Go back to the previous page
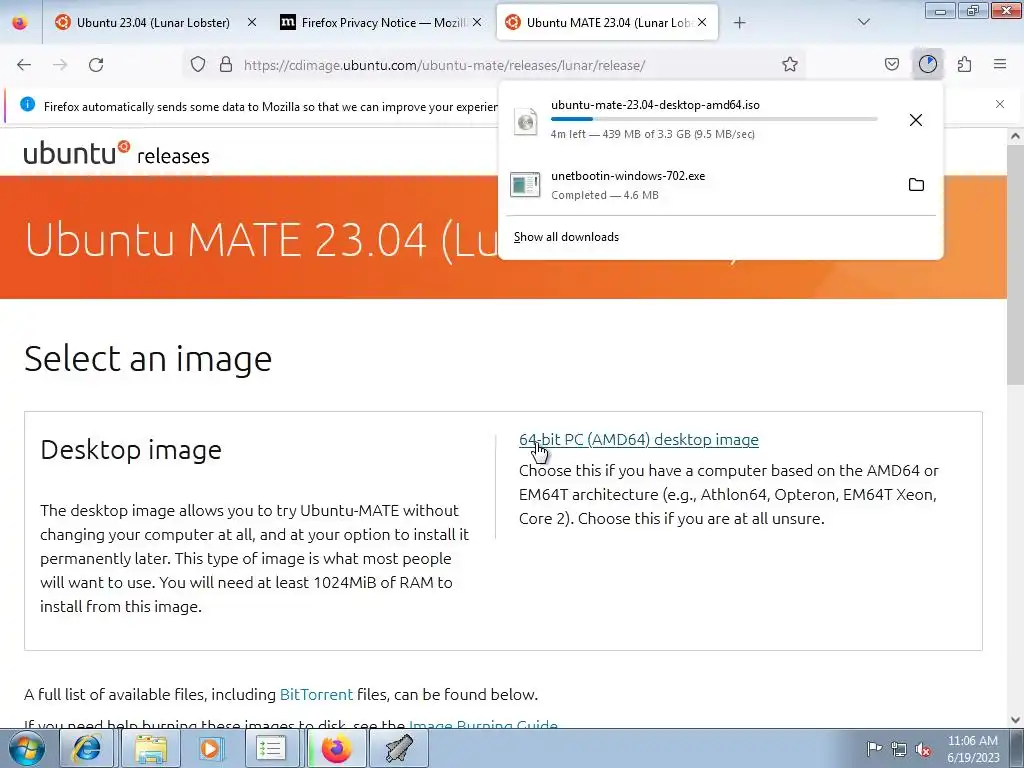 (x=24, y=65)
